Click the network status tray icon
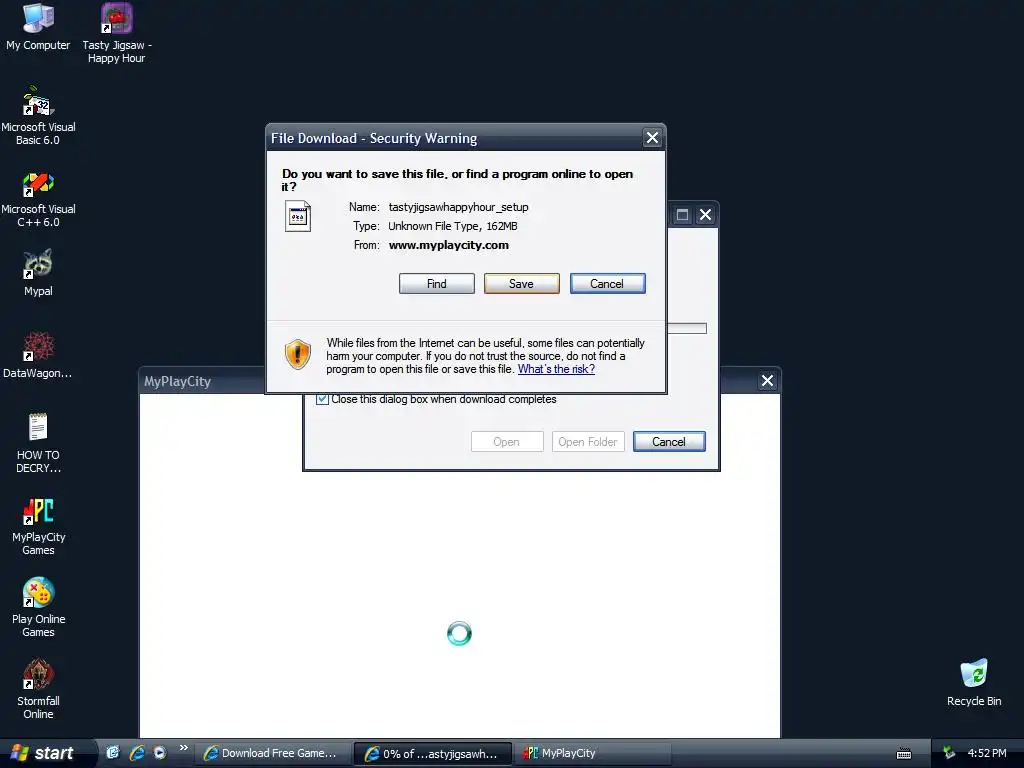The height and width of the screenshot is (768, 1024). click(x=949, y=754)
